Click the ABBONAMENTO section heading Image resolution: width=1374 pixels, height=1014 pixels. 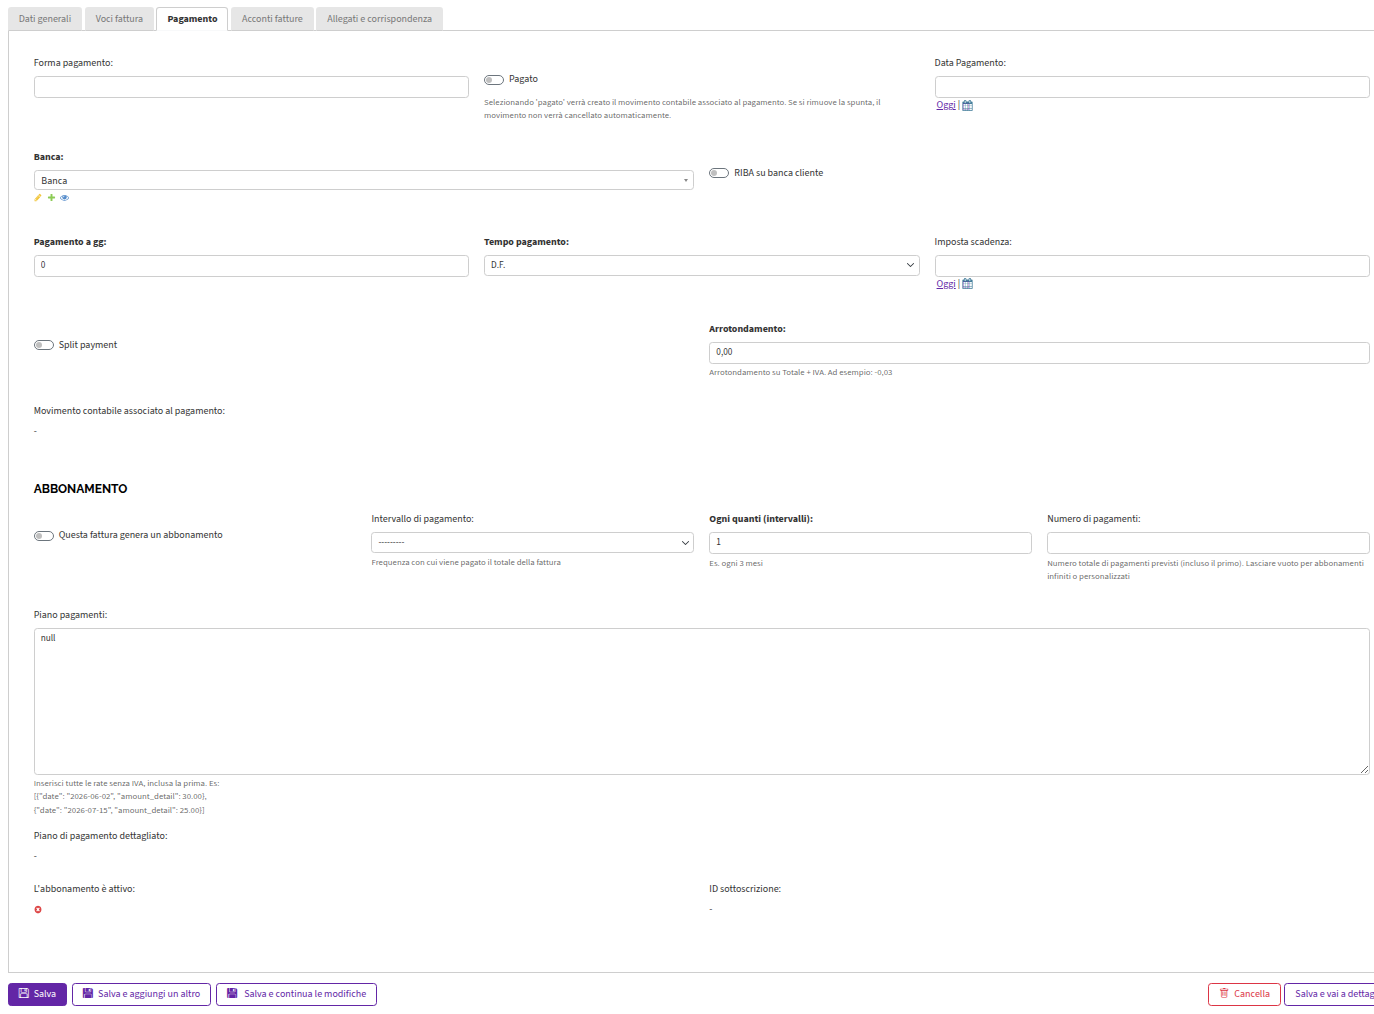pyautogui.click(x=81, y=489)
